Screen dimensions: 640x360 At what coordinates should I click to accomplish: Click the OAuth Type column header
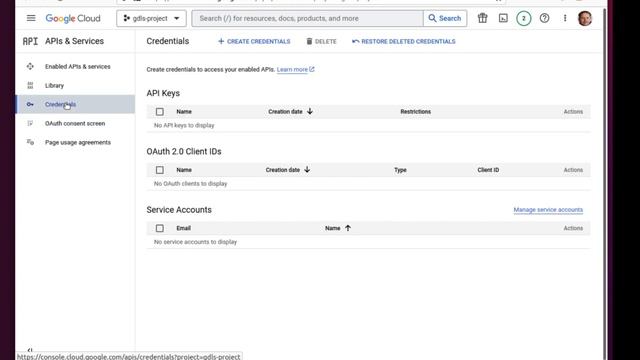[400, 170]
